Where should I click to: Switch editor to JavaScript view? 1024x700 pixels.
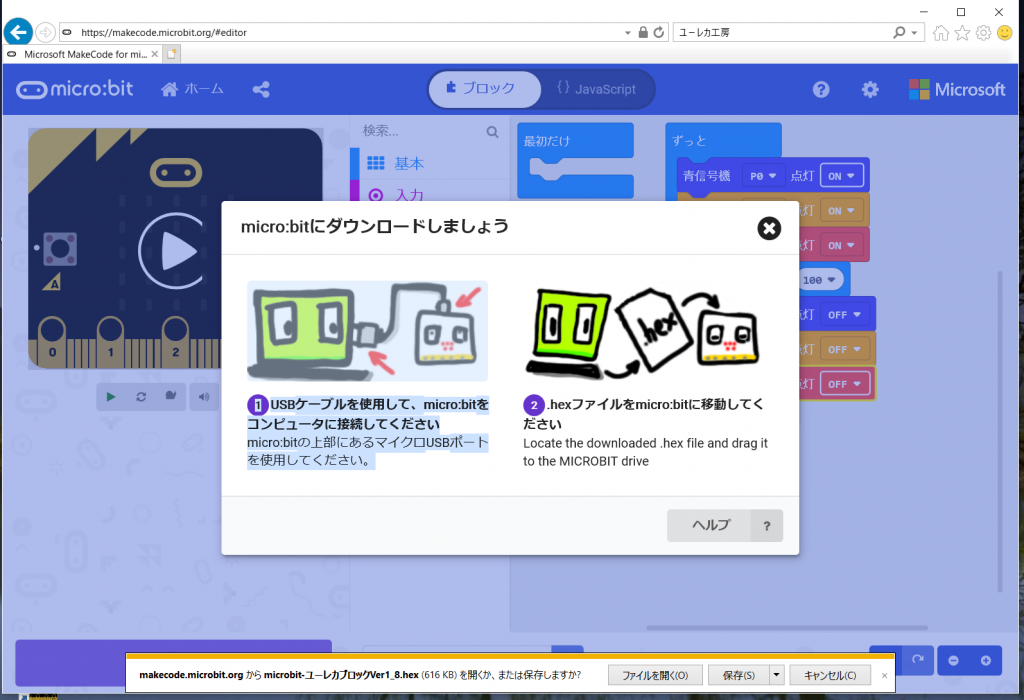point(597,89)
